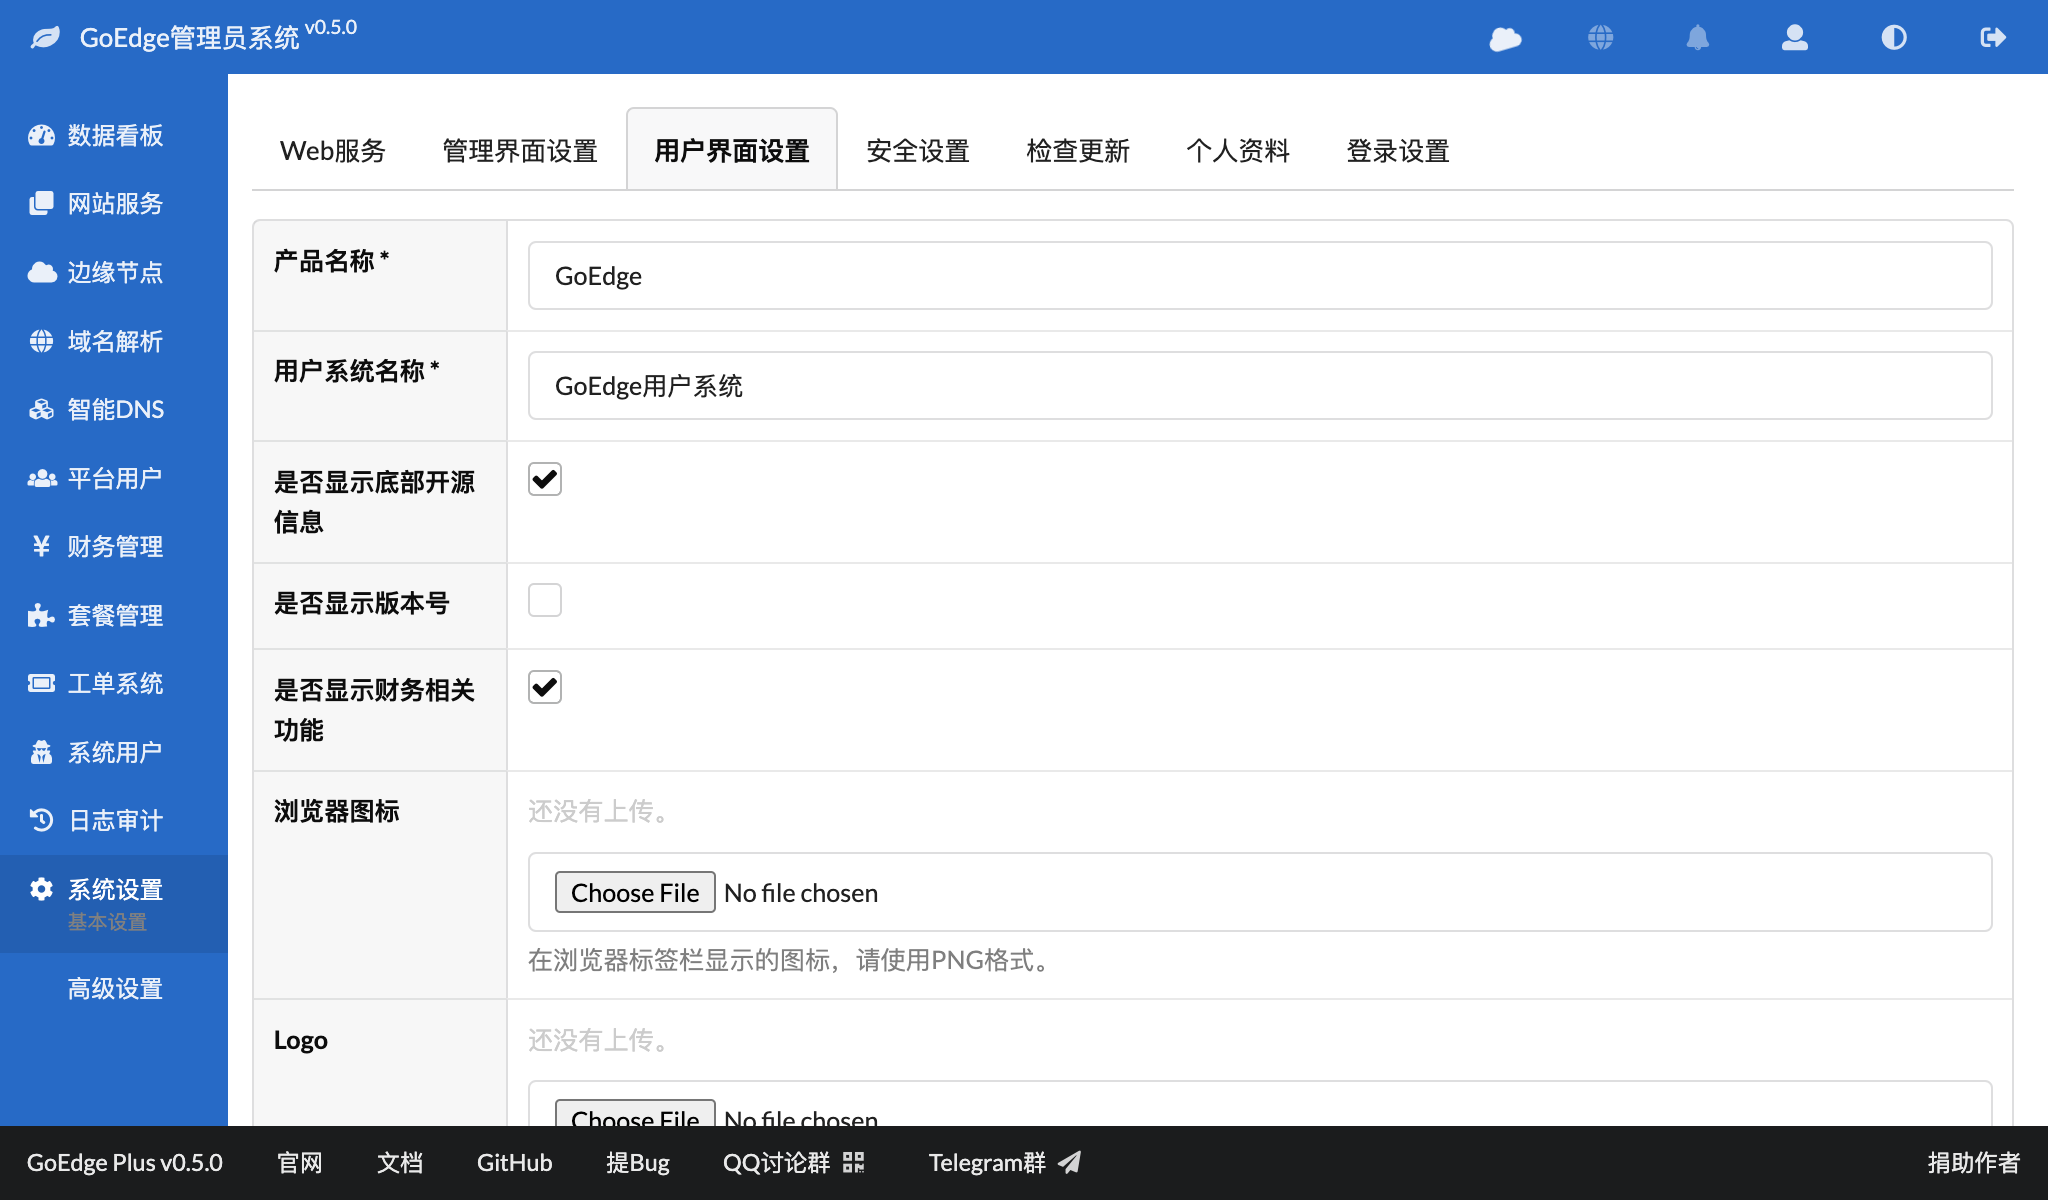Click the 域名解析 globe icon

(x=41, y=341)
